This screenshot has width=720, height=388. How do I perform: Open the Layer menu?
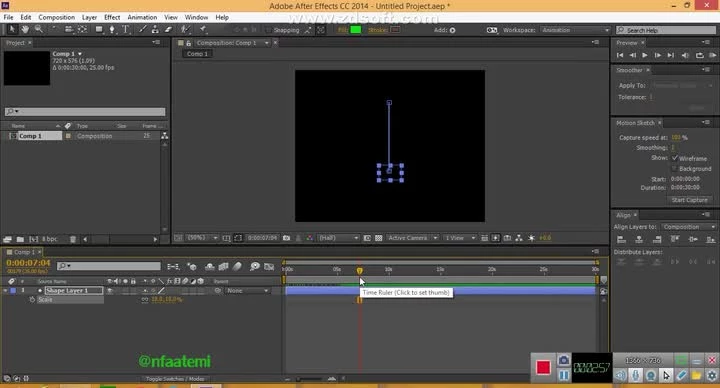pyautogui.click(x=89, y=17)
